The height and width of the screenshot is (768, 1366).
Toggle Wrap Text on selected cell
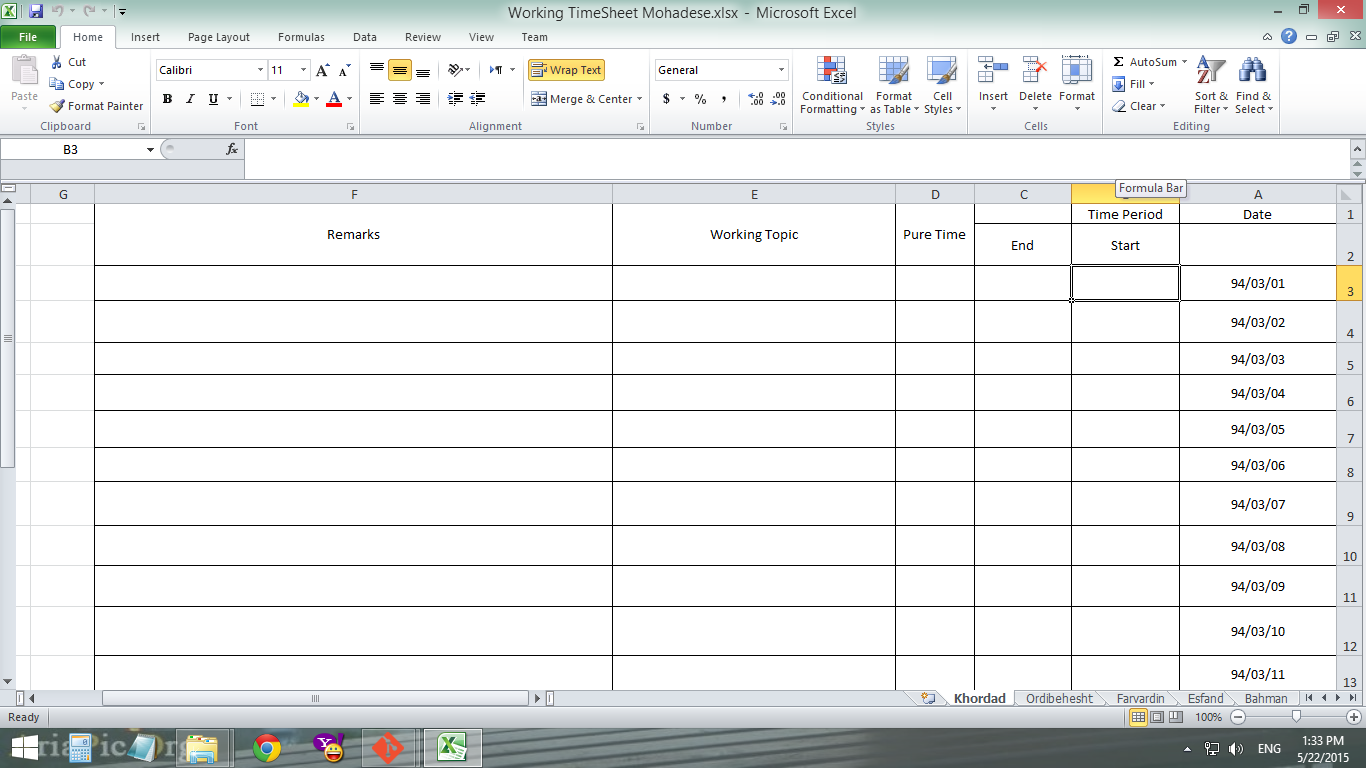point(566,70)
